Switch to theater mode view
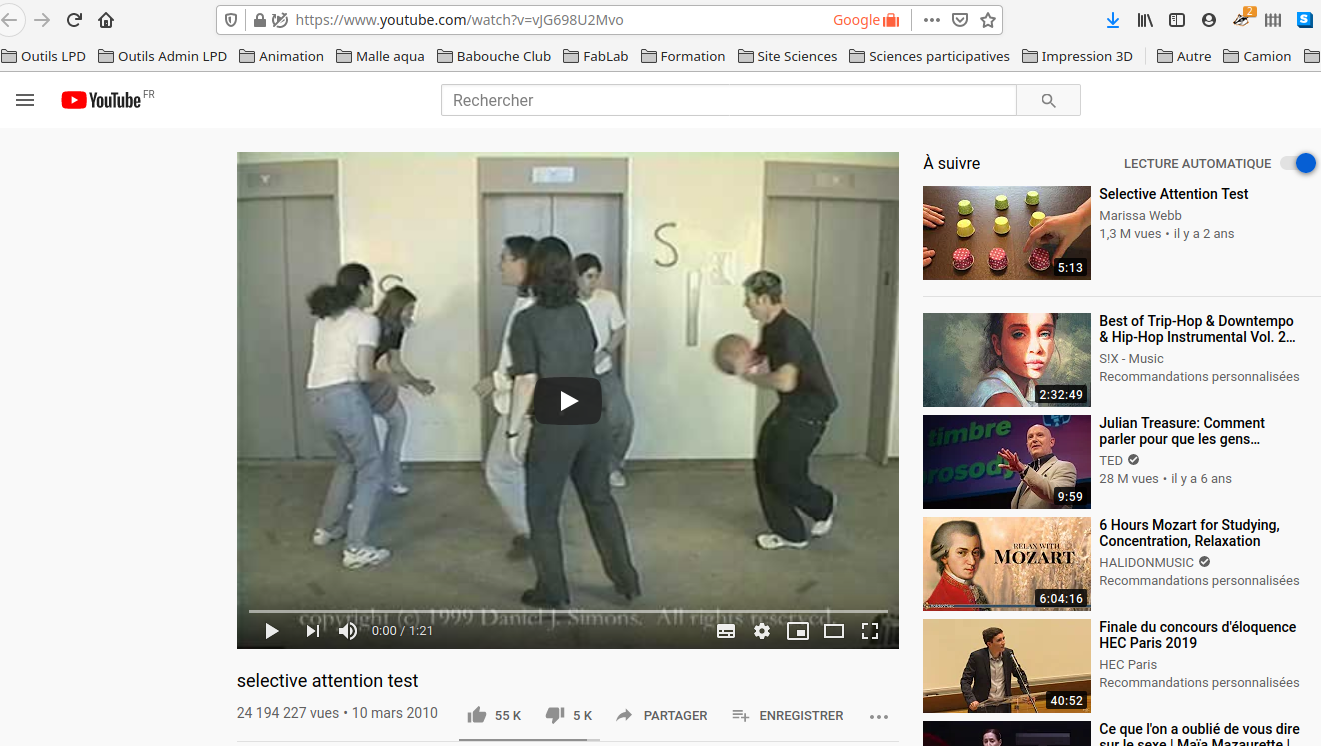 click(834, 631)
